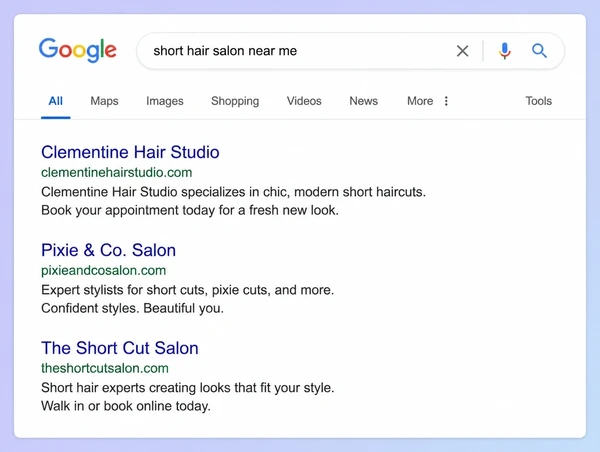Image resolution: width=600 pixels, height=452 pixels.
Task: Select the All tab
Action: (x=55, y=101)
